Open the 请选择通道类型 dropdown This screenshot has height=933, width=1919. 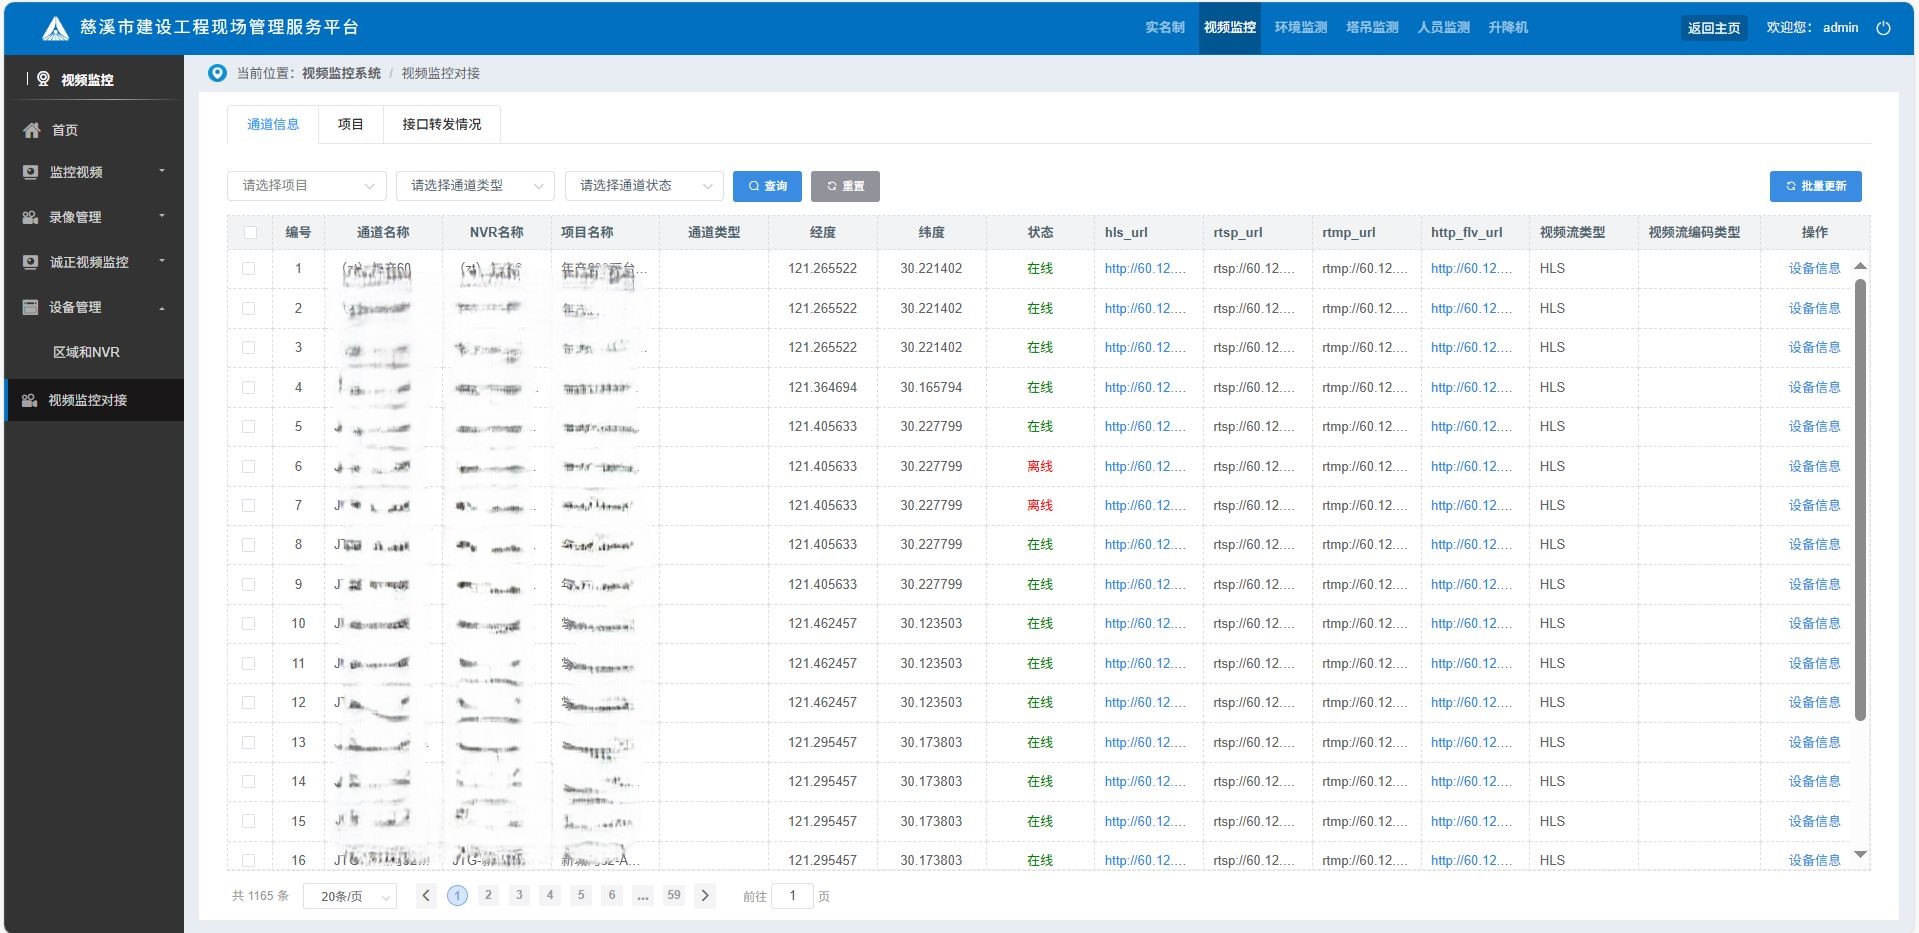tap(475, 186)
